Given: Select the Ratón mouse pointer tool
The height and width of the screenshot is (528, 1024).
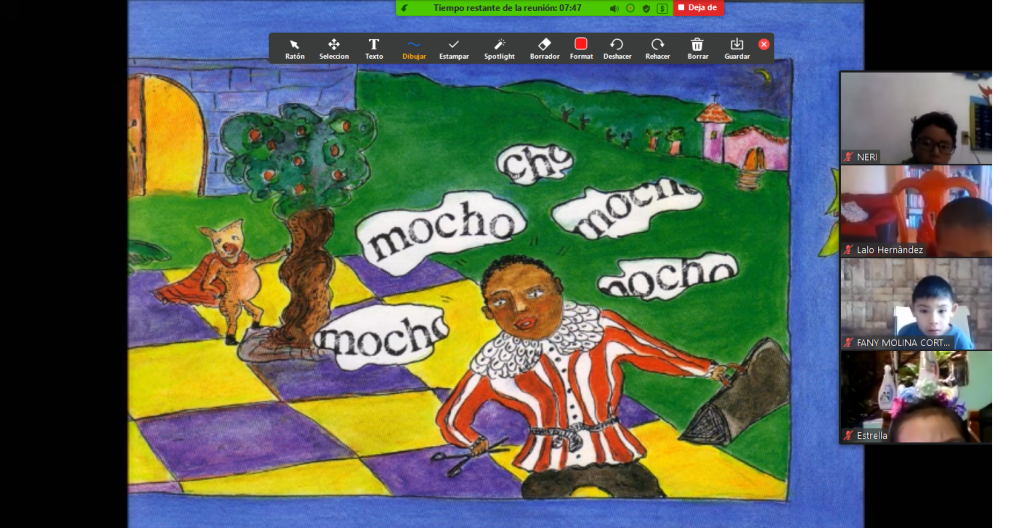Looking at the screenshot, I should pos(294,48).
